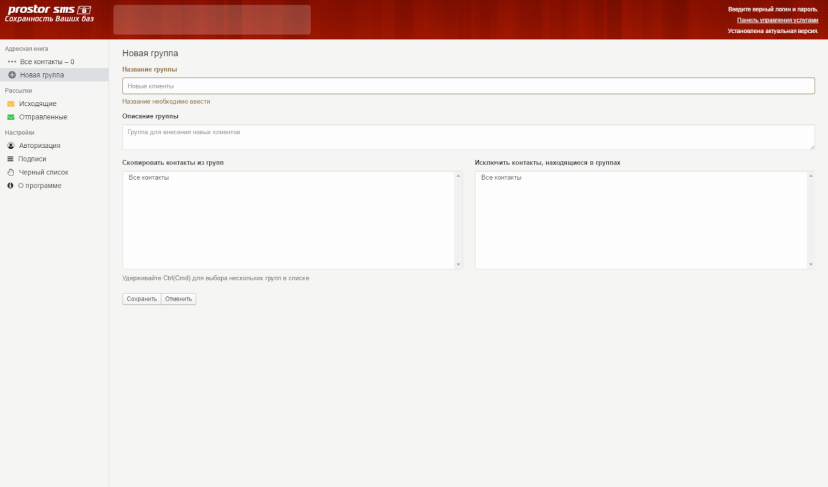Click the hand icon for Черный список
This screenshot has width=828, height=487.
11,172
